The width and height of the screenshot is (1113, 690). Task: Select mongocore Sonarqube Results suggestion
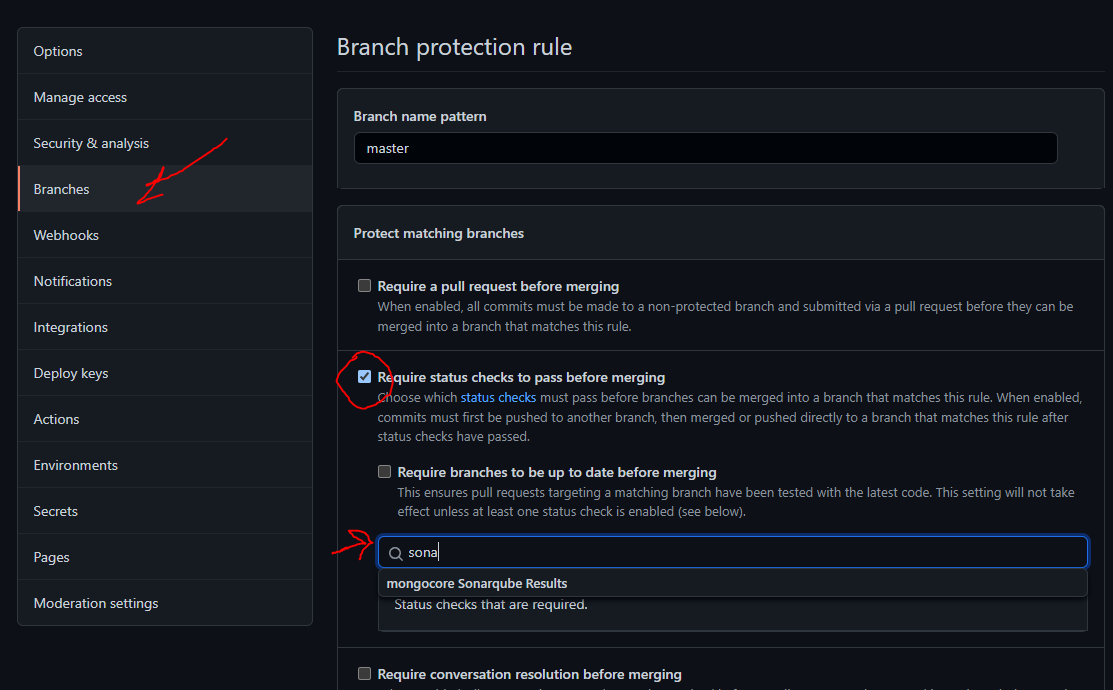[477, 583]
